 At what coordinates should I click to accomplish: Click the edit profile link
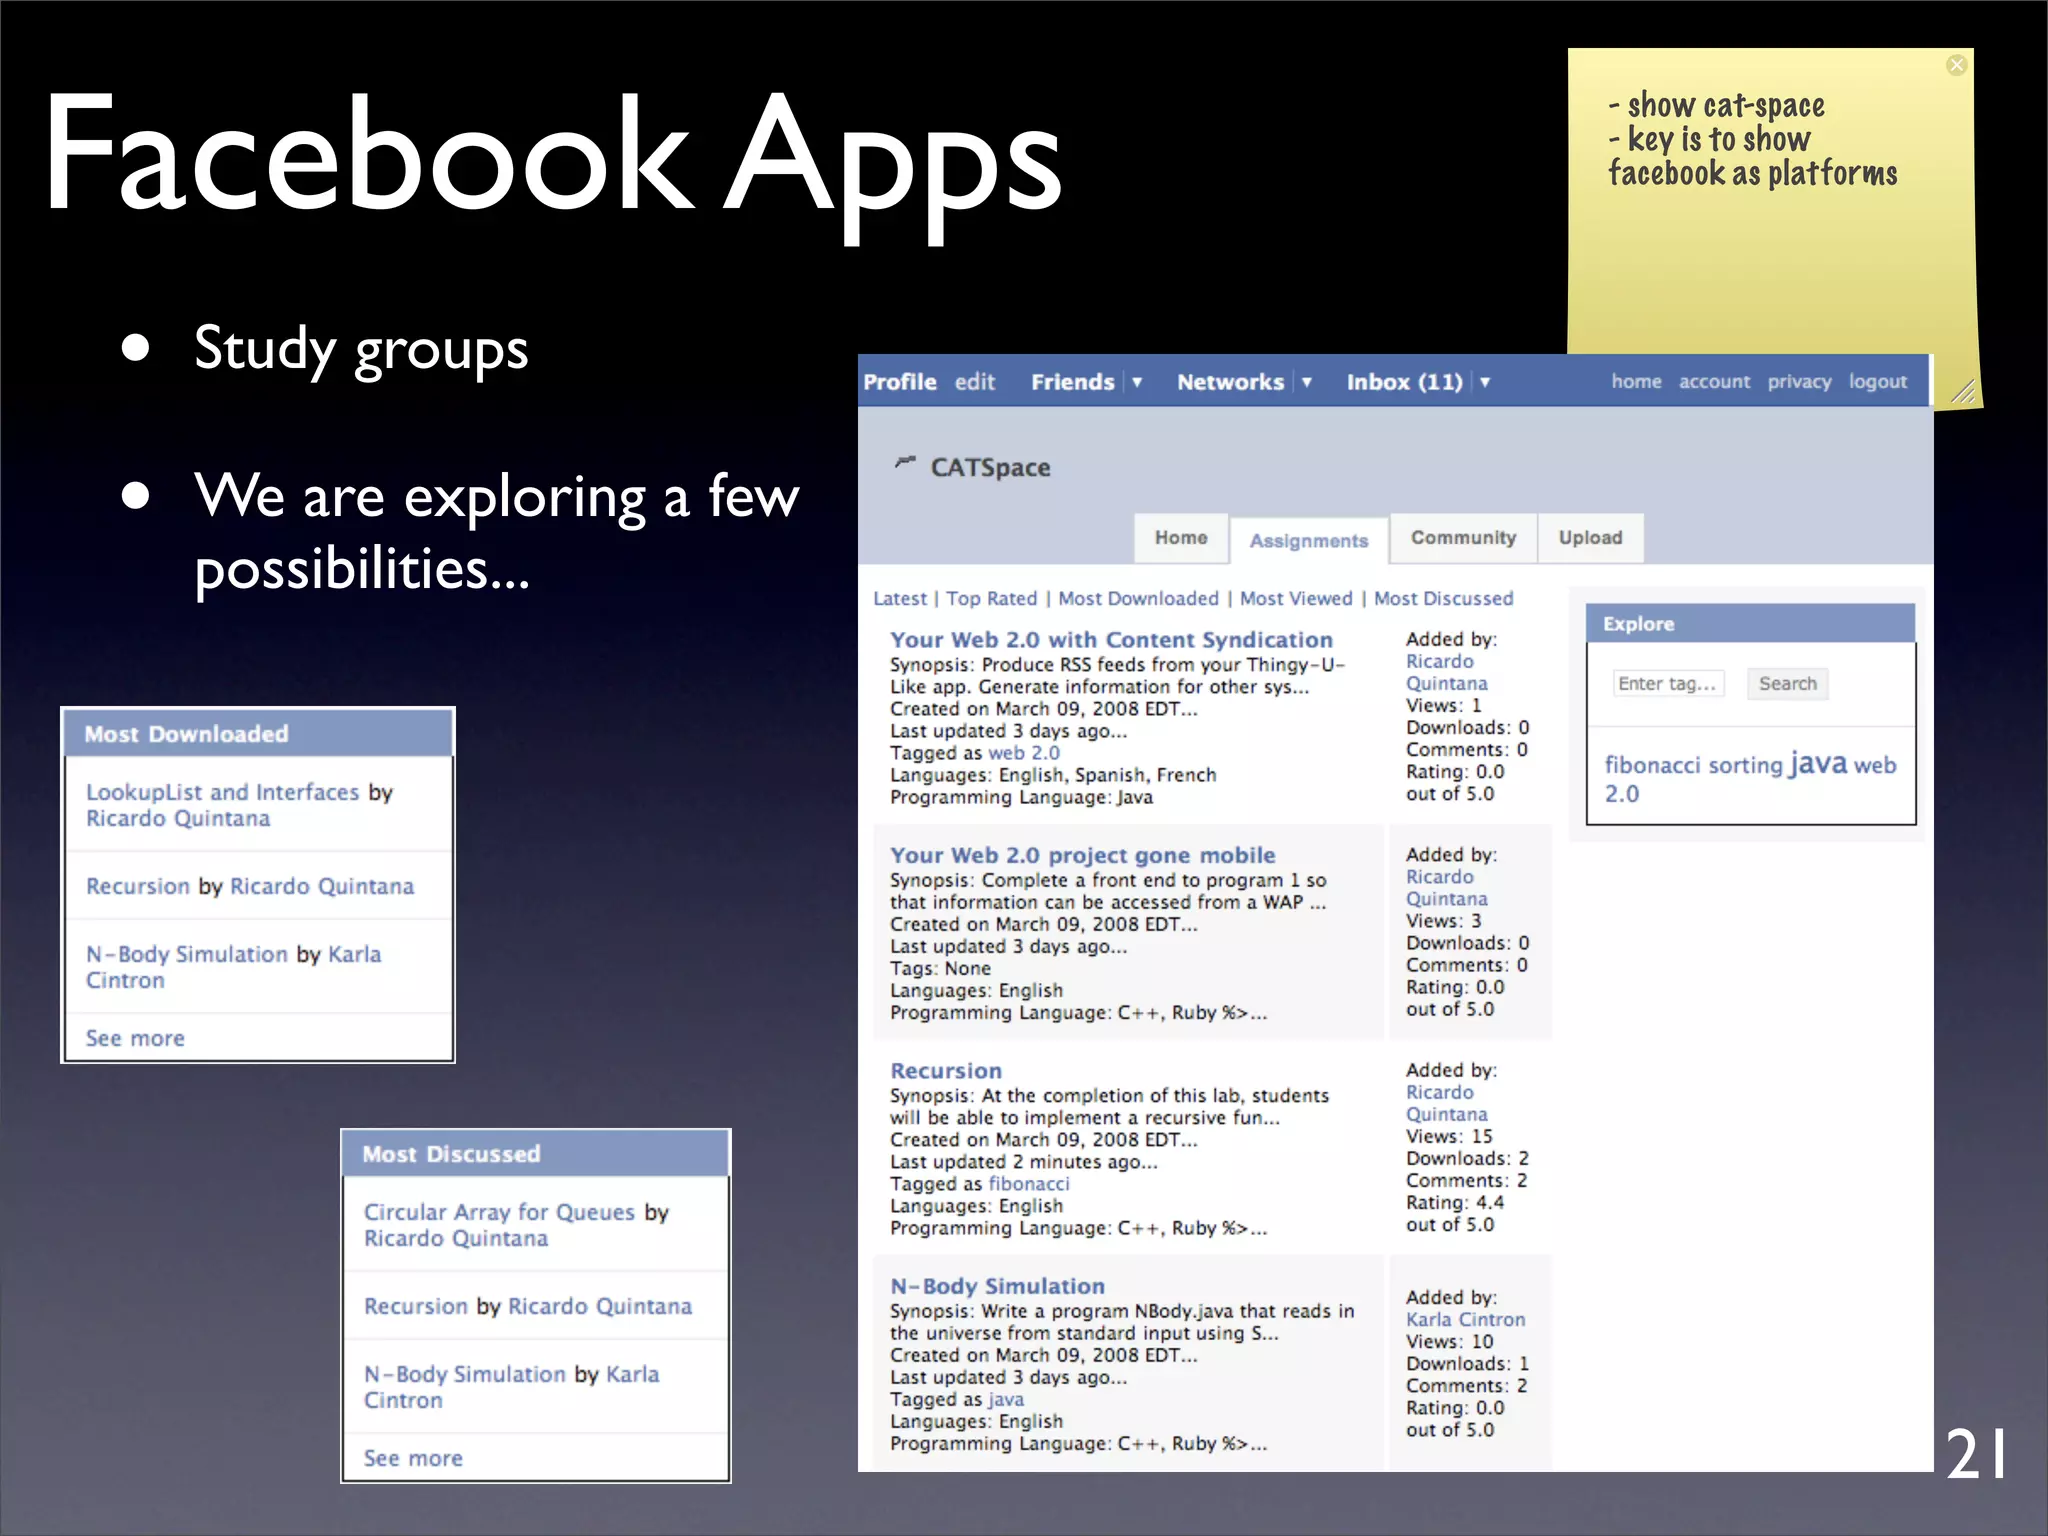(974, 382)
